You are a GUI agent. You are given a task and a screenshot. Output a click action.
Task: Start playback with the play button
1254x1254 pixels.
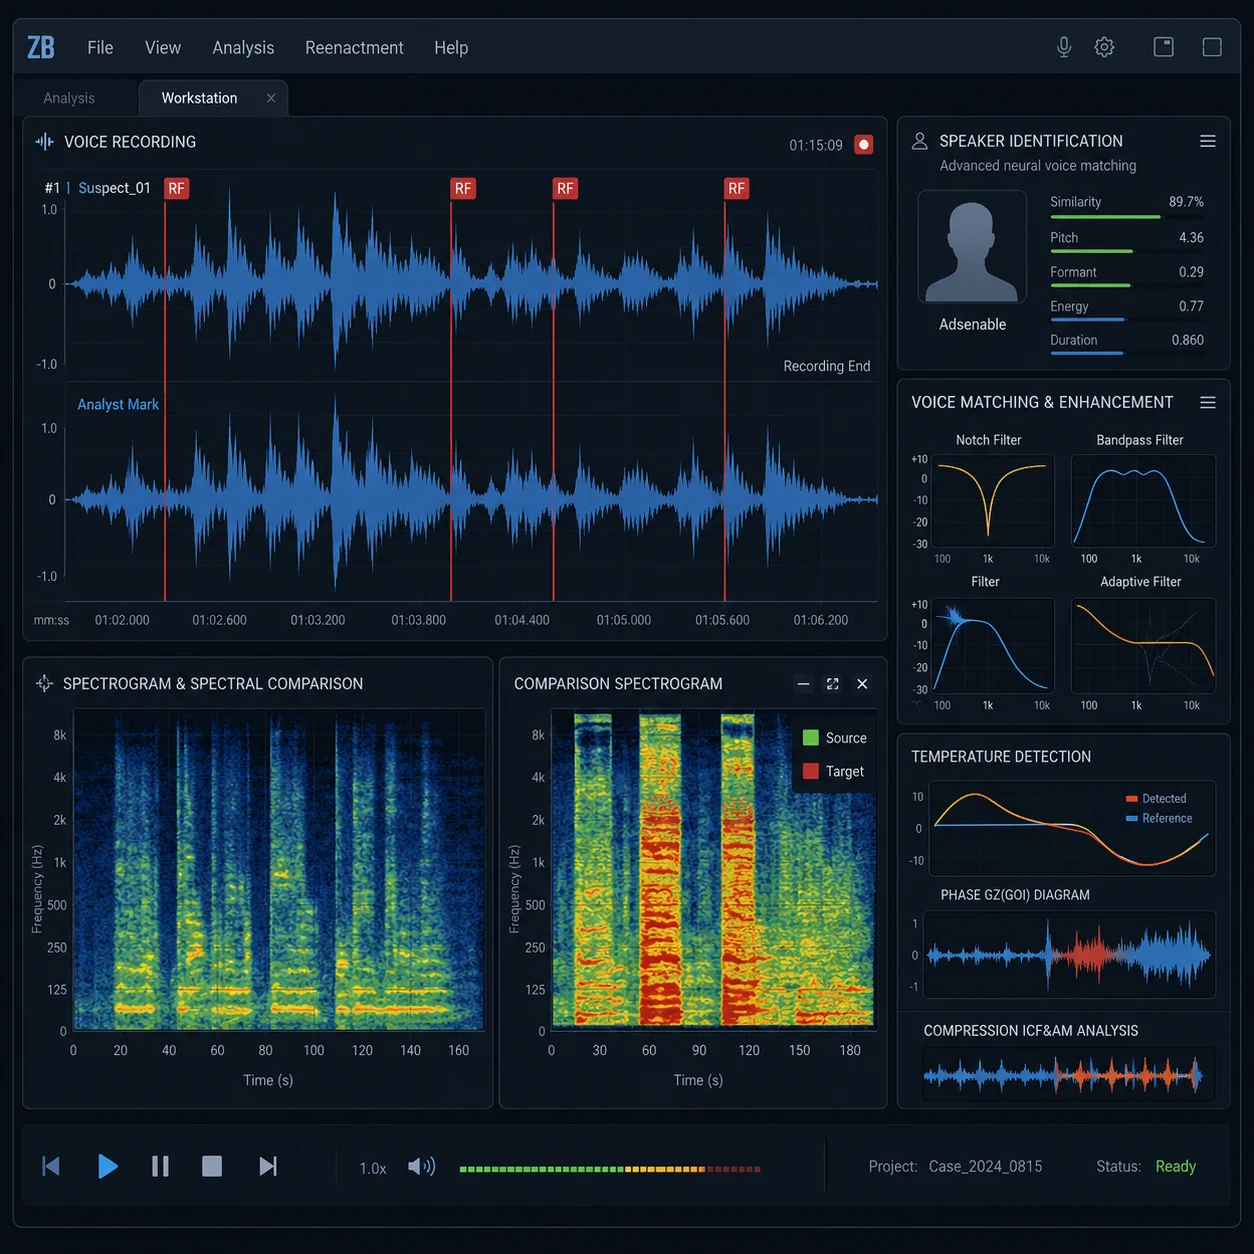(x=108, y=1166)
